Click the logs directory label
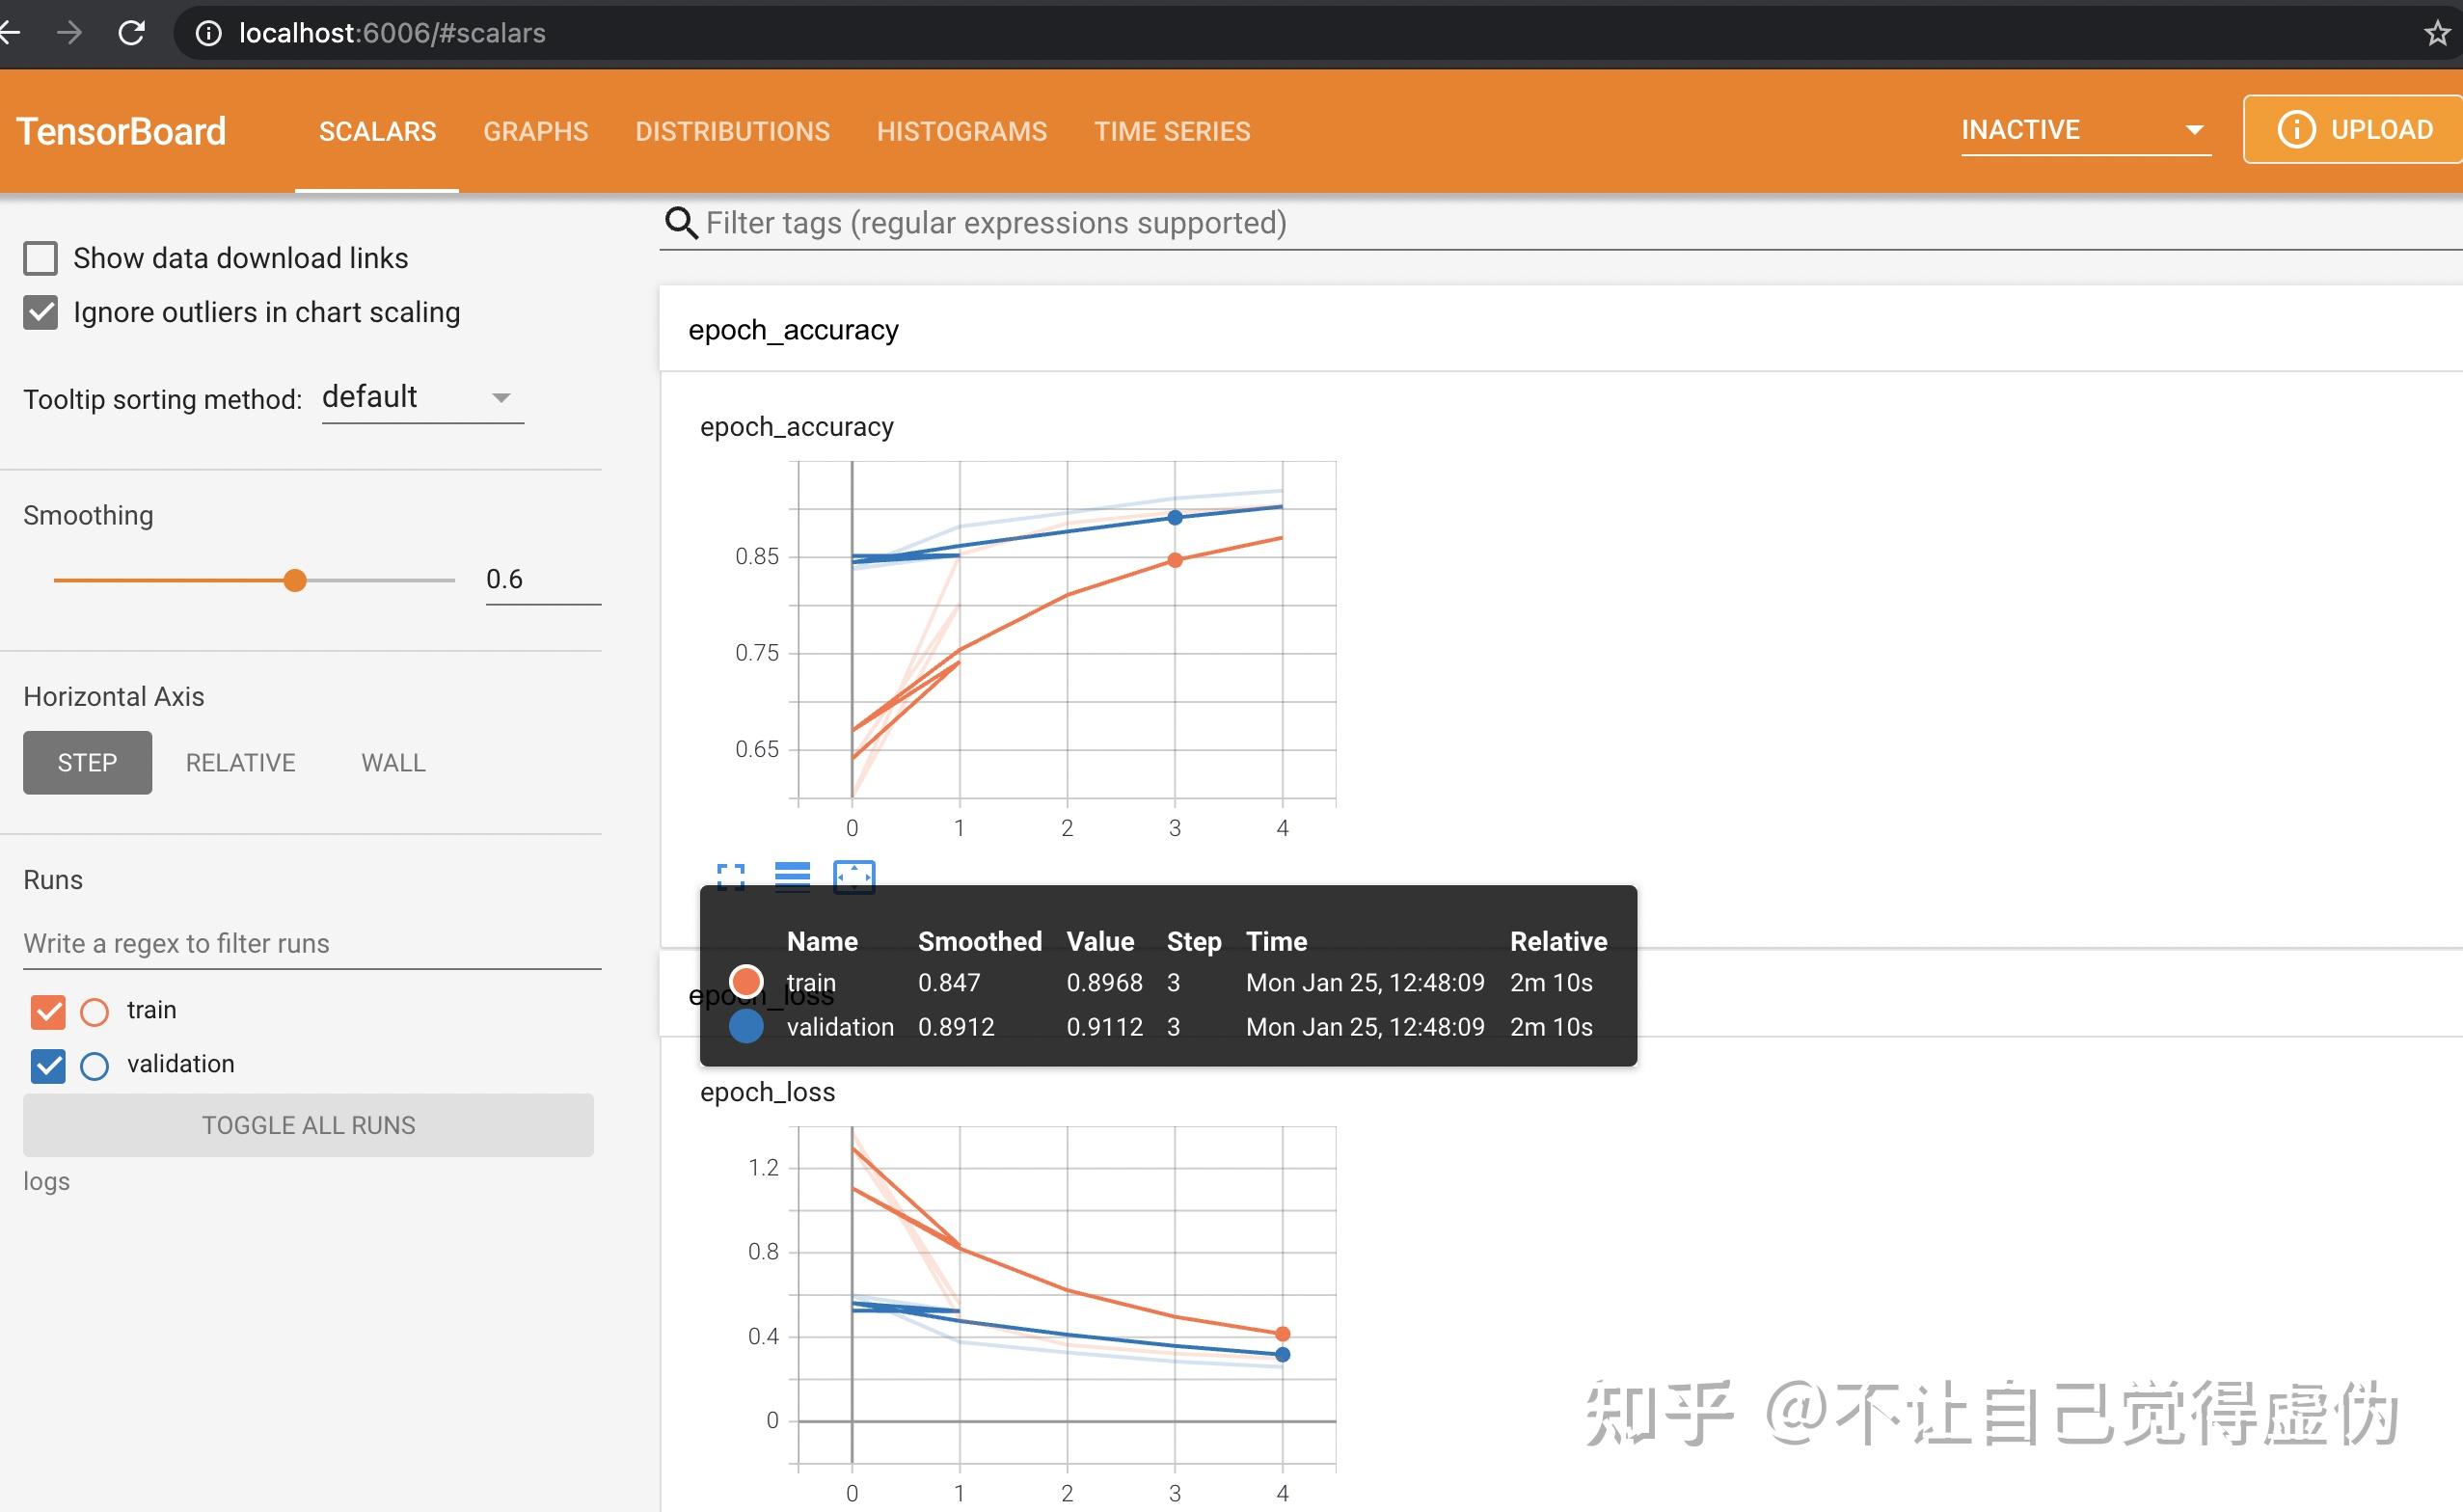Screen dimensions: 2463x1512 (47, 1181)
